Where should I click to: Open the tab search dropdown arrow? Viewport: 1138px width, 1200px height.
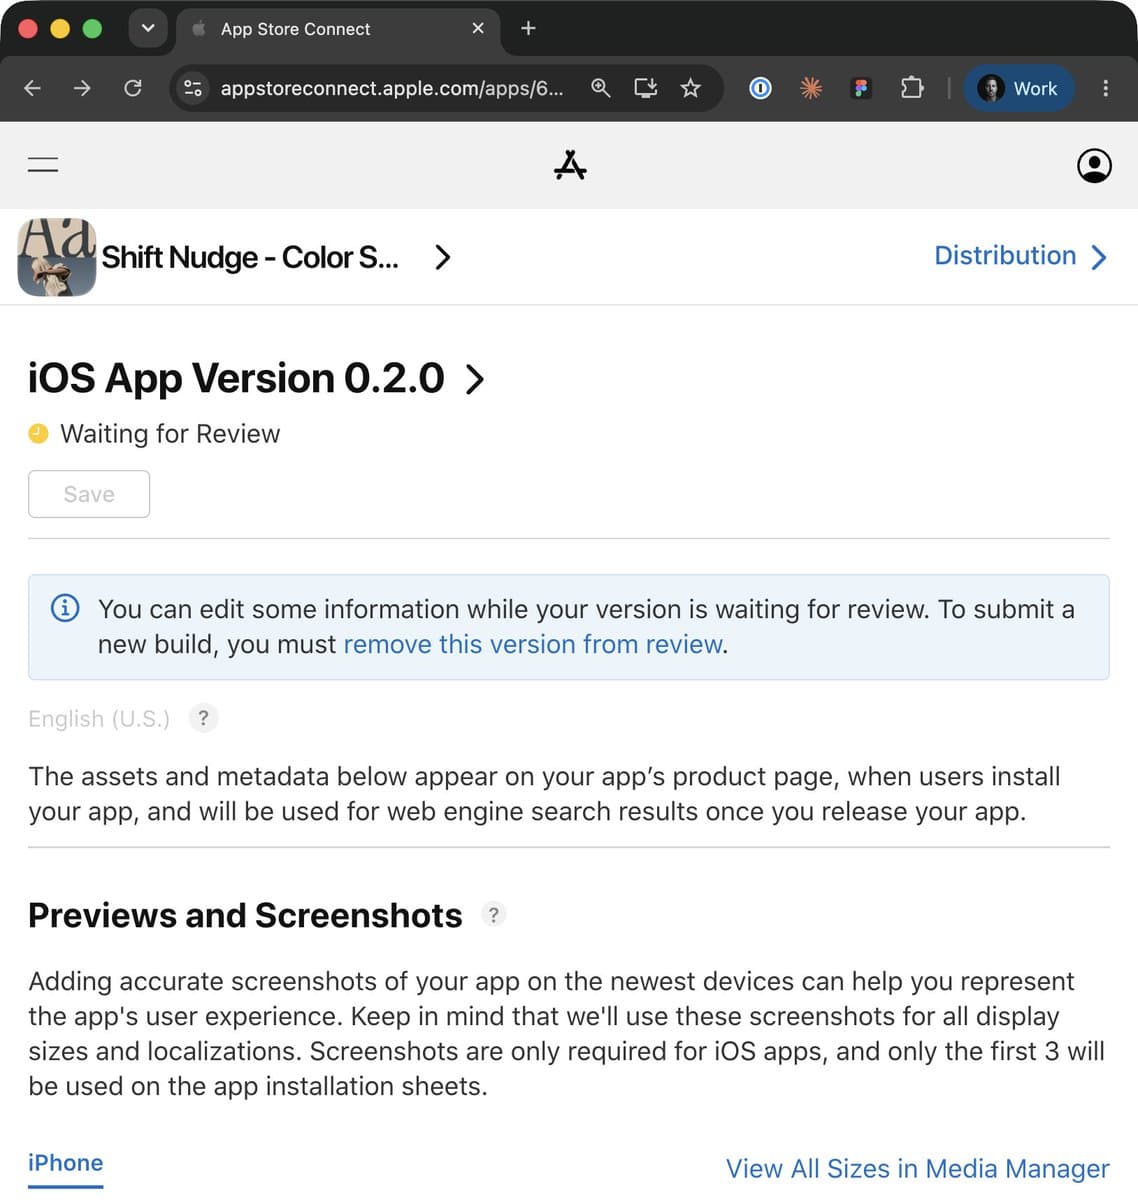pos(148,28)
